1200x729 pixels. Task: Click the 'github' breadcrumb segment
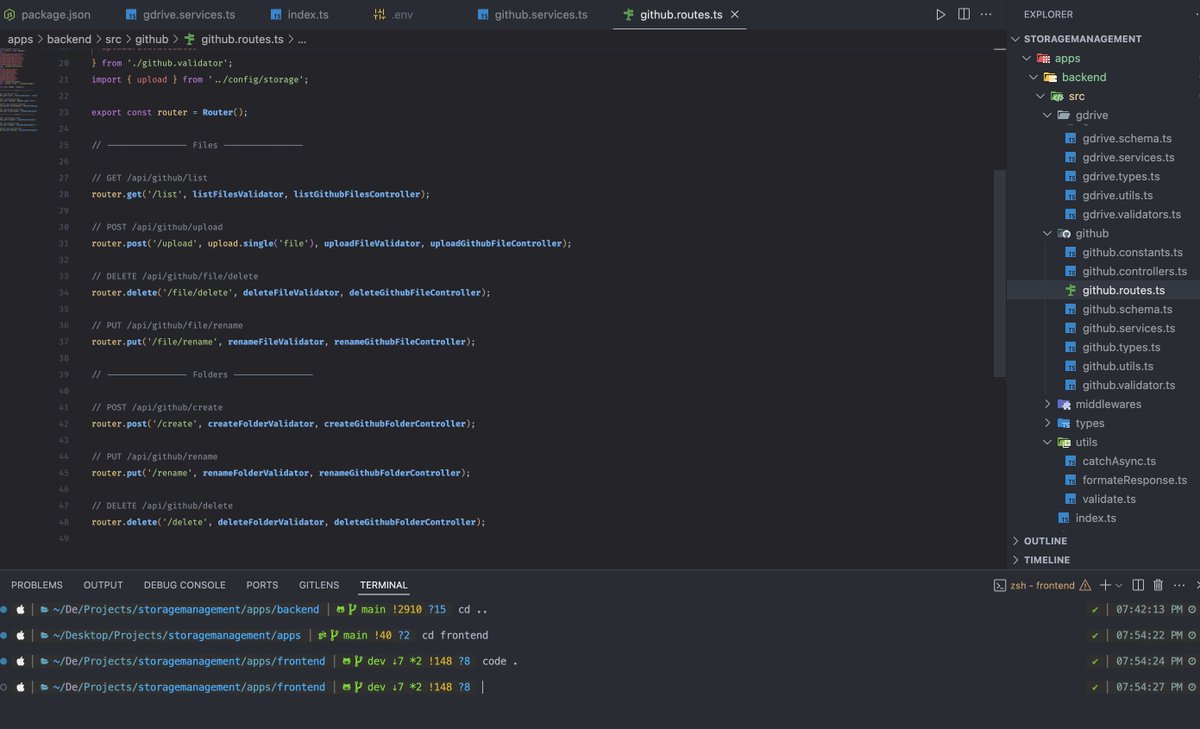click(x=151, y=39)
